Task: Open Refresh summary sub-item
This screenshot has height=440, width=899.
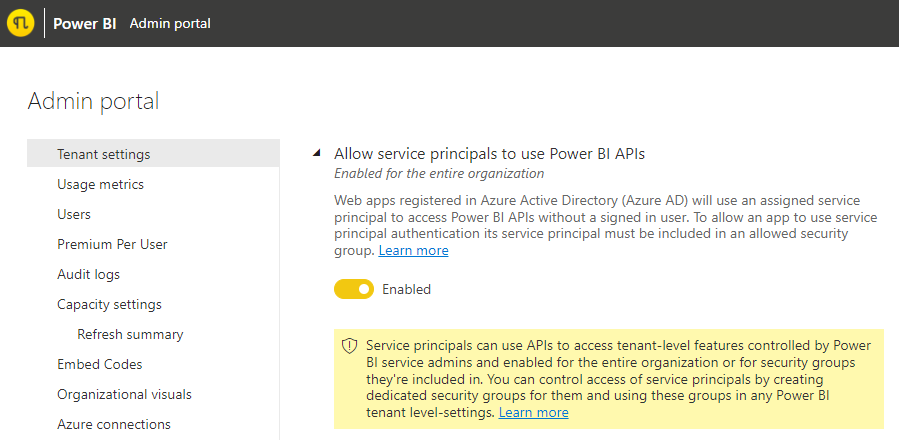Action: (x=130, y=334)
